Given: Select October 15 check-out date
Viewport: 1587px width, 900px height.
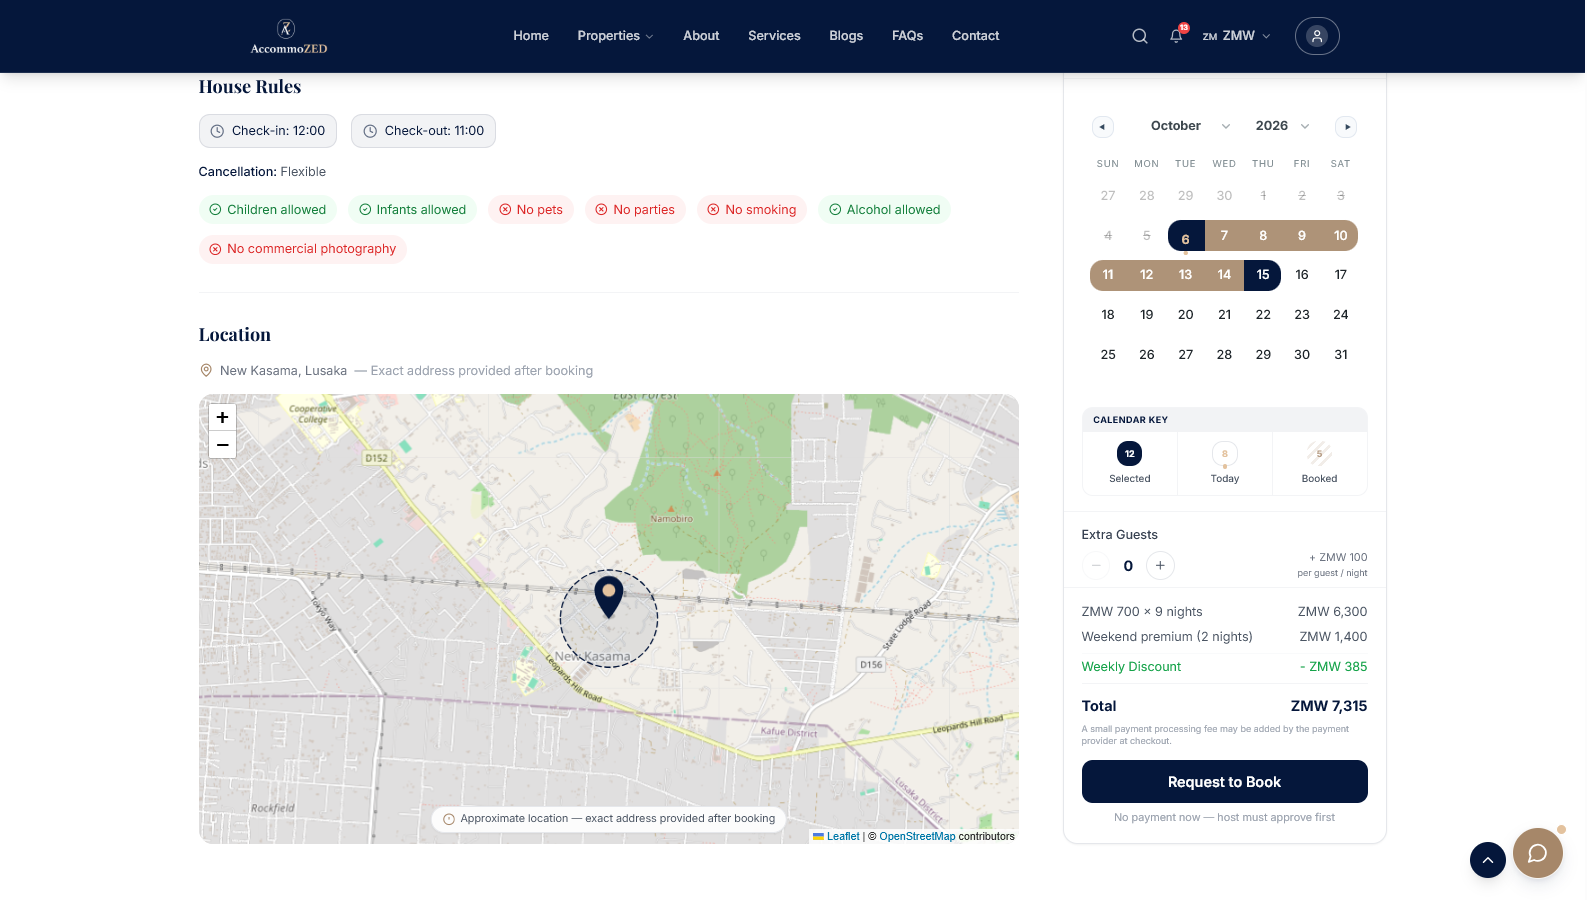Looking at the screenshot, I should click(1263, 275).
